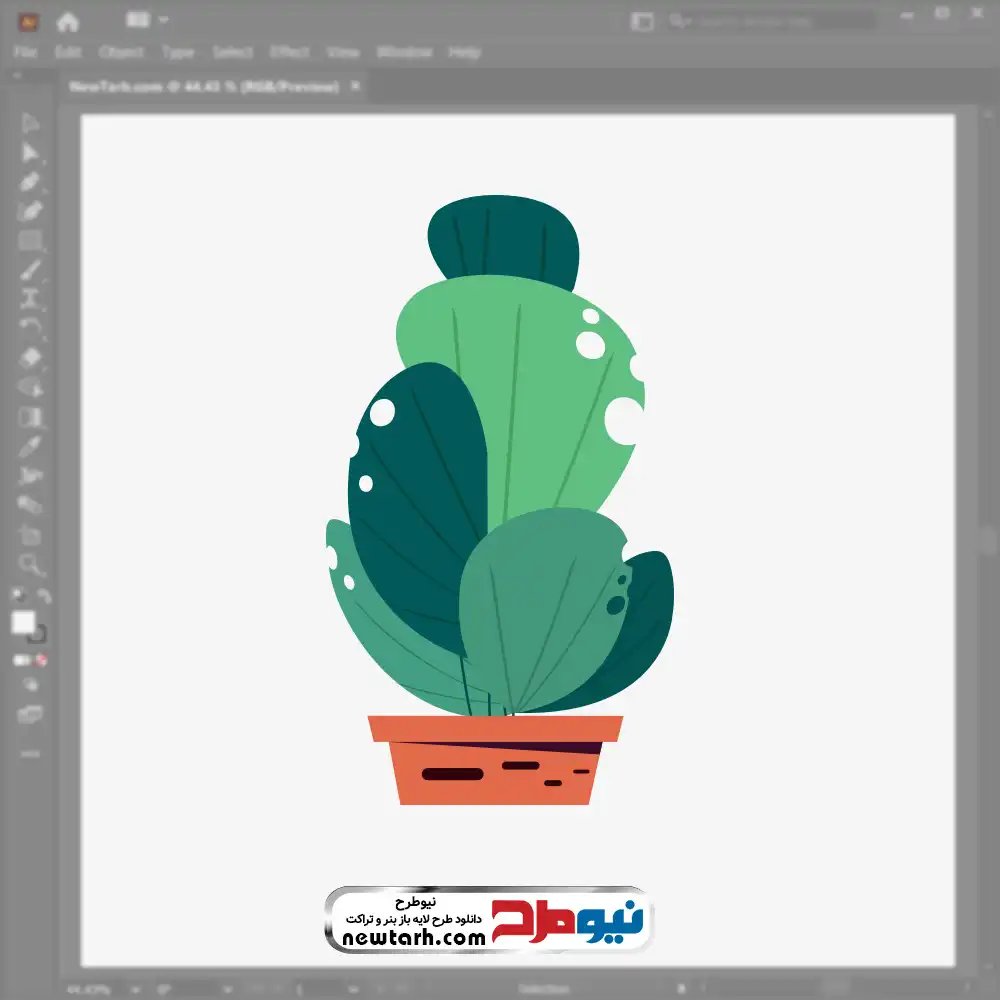The width and height of the screenshot is (1000, 1000).
Task: Select the Type tool
Action: pyautogui.click(x=30, y=298)
